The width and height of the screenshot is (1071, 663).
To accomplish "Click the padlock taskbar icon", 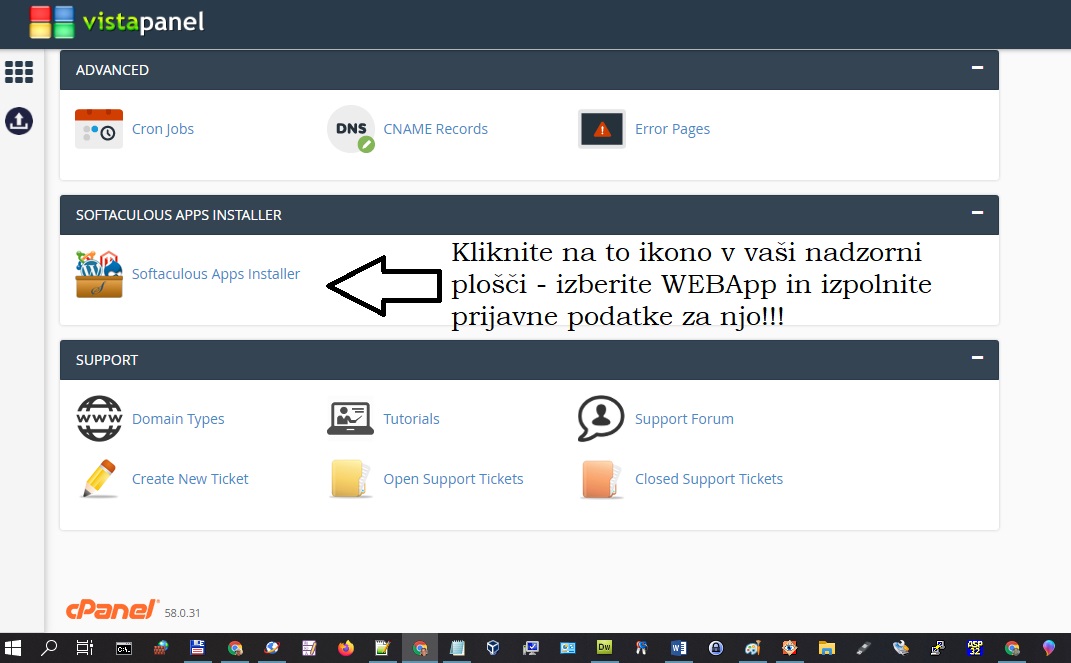I will click(715, 647).
